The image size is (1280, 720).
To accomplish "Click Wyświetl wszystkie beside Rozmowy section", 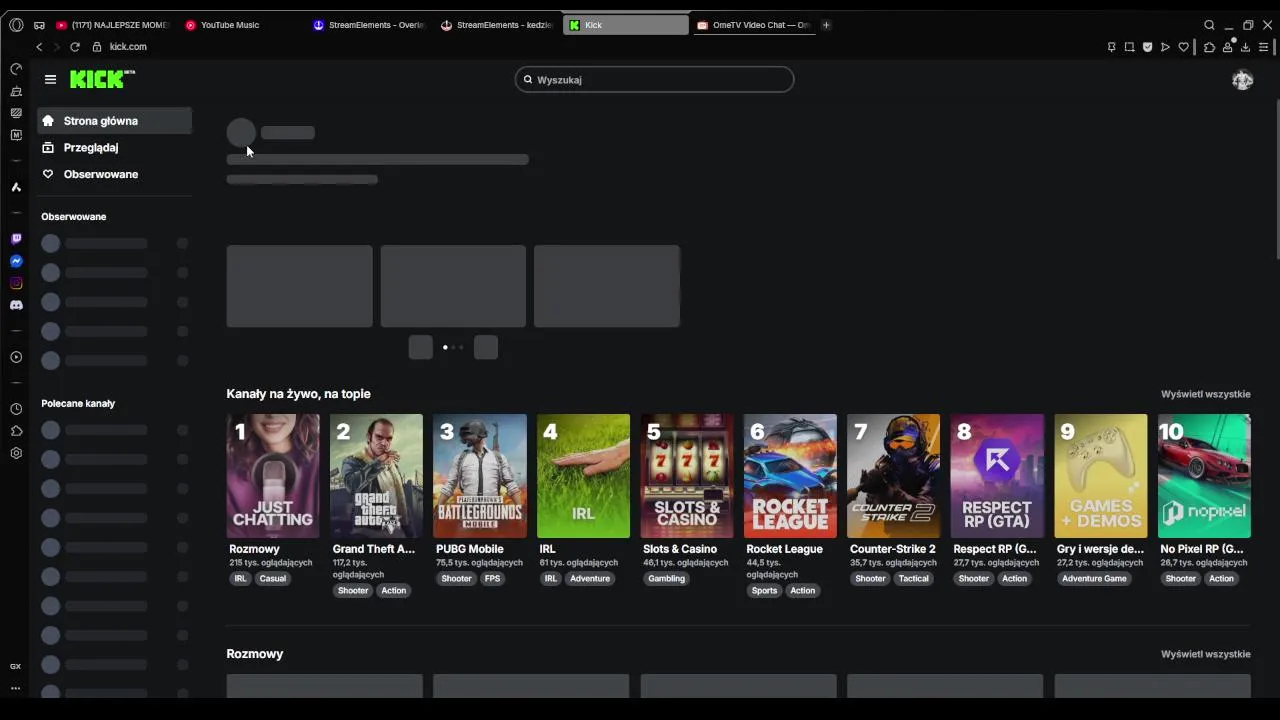I will coord(1205,654).
